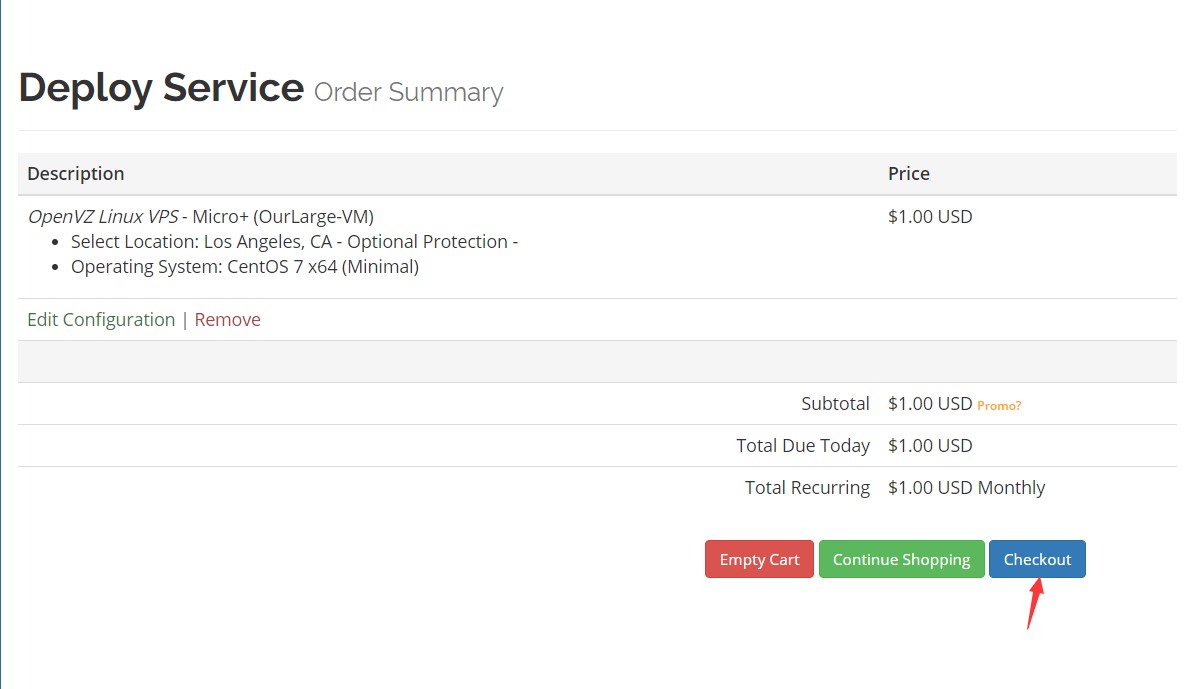Image resolution: width=1186 pixels, height=689 pixels.
Task: Remove the VPS item from the order
Action: 228,319
